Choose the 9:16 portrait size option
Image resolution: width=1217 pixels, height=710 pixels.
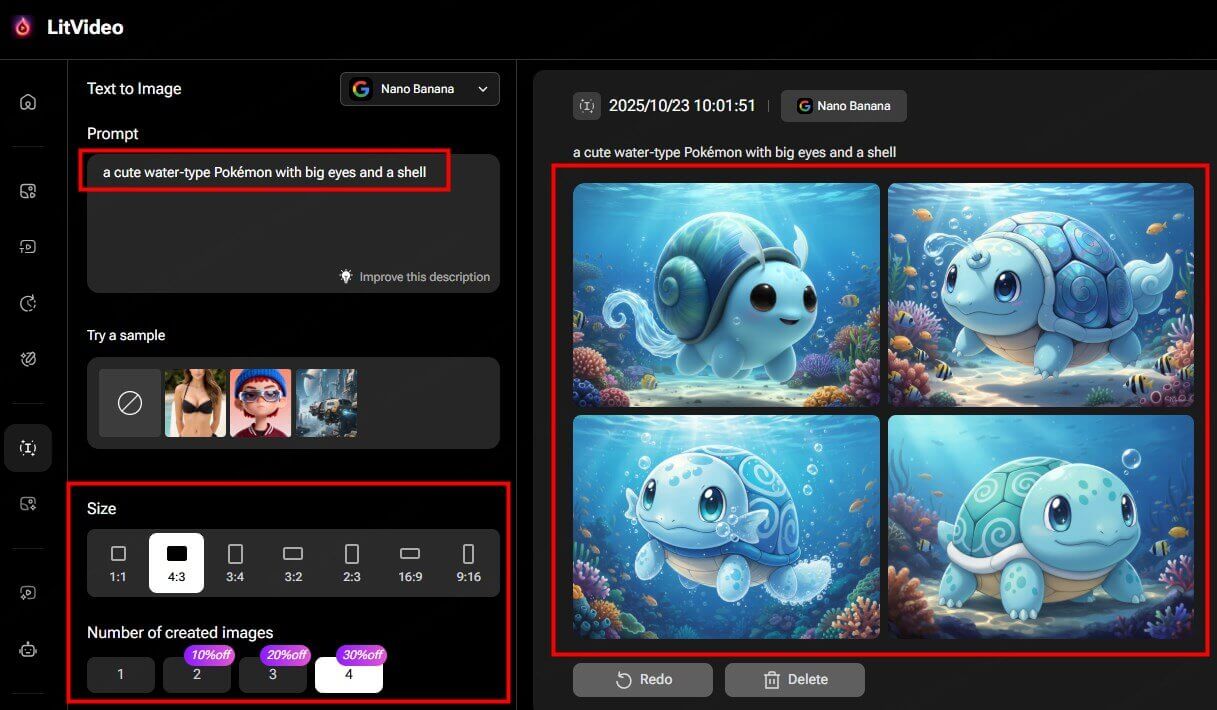point(468,561)
